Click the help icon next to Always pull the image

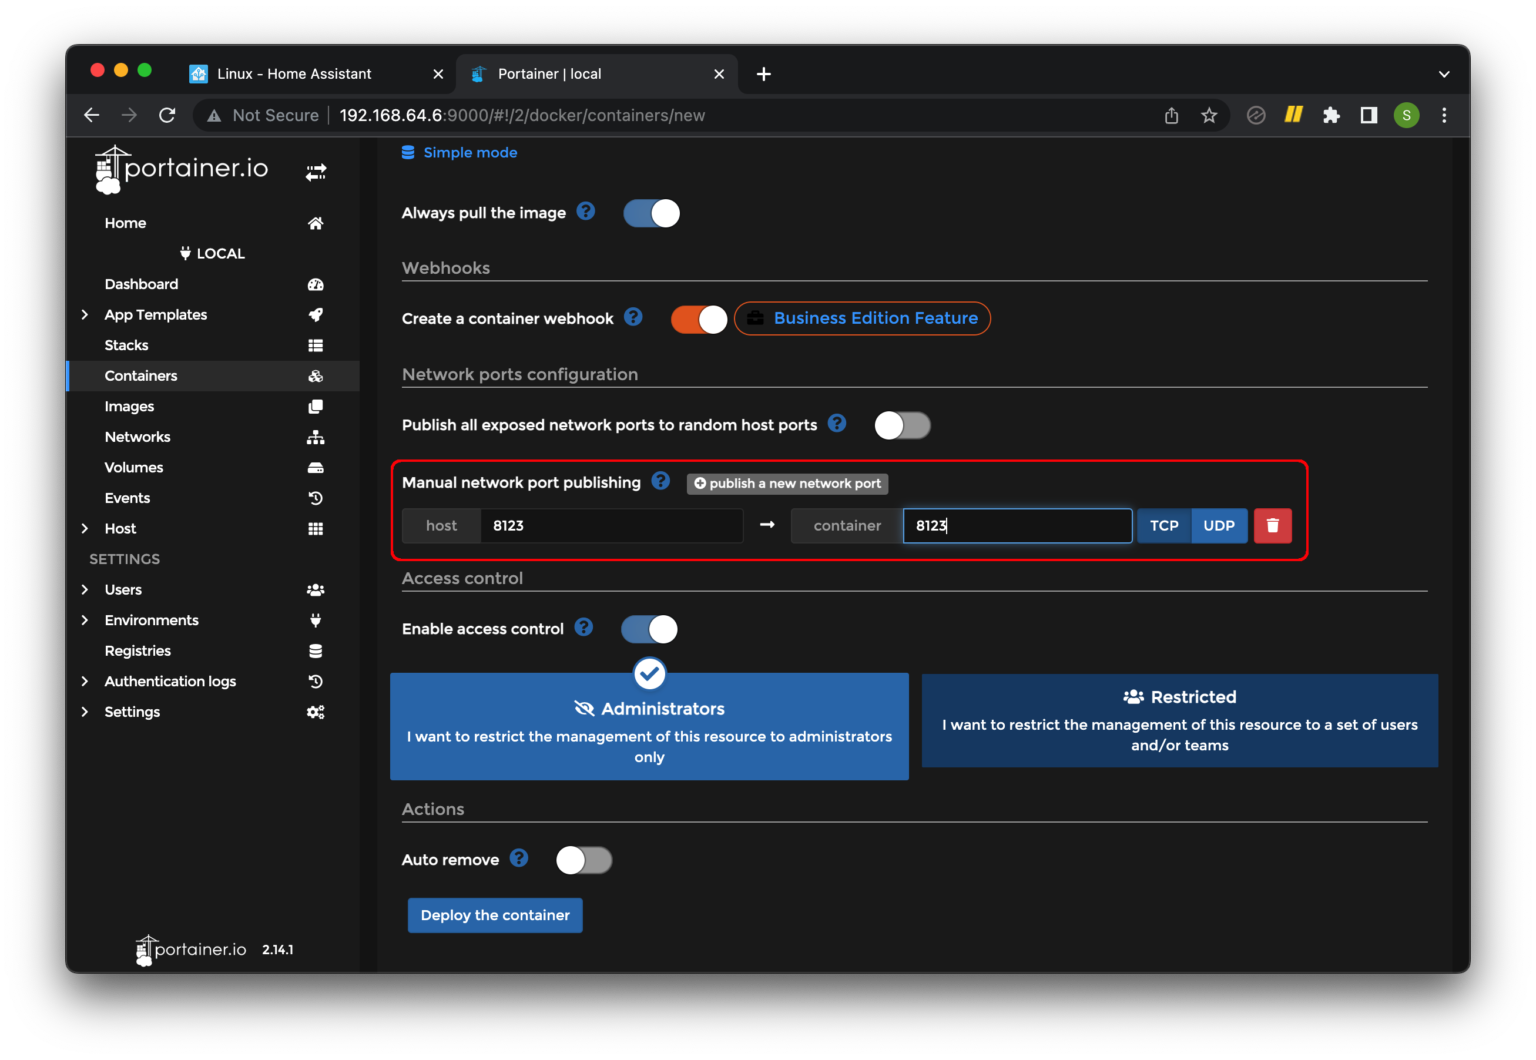[x=586, y=211]
